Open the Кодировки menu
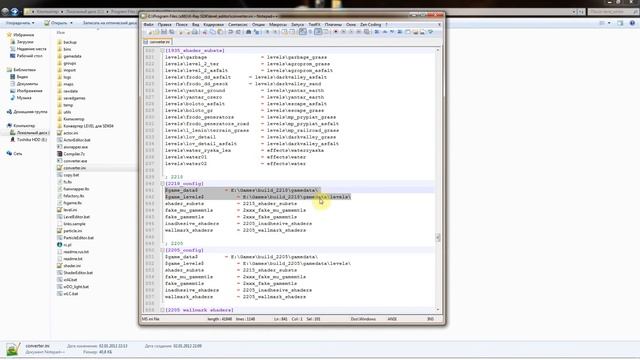Viewport: 640px width, 360px height. coord(213,25)
